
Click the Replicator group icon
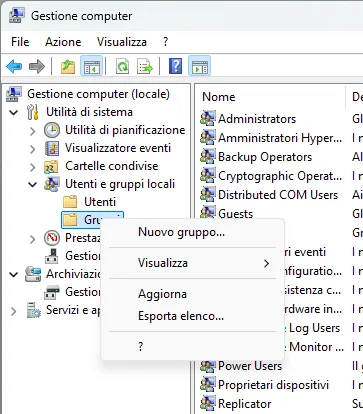point(207,404)
